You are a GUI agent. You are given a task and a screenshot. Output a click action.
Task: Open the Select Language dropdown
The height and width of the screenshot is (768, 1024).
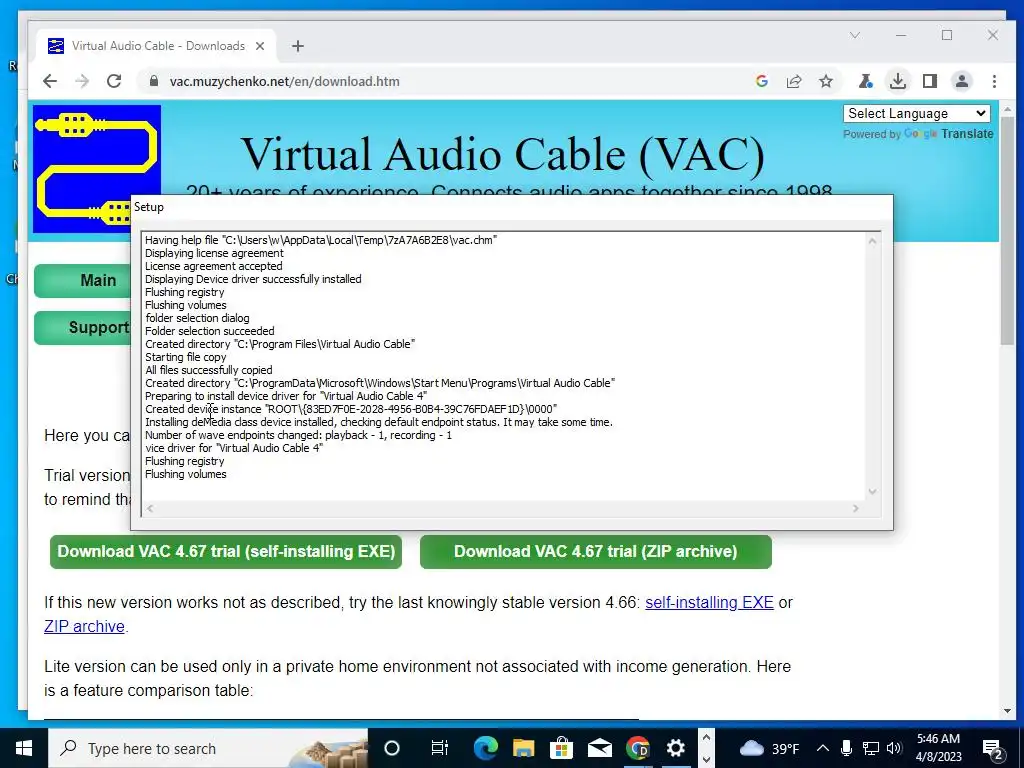[x=917, y=113]
